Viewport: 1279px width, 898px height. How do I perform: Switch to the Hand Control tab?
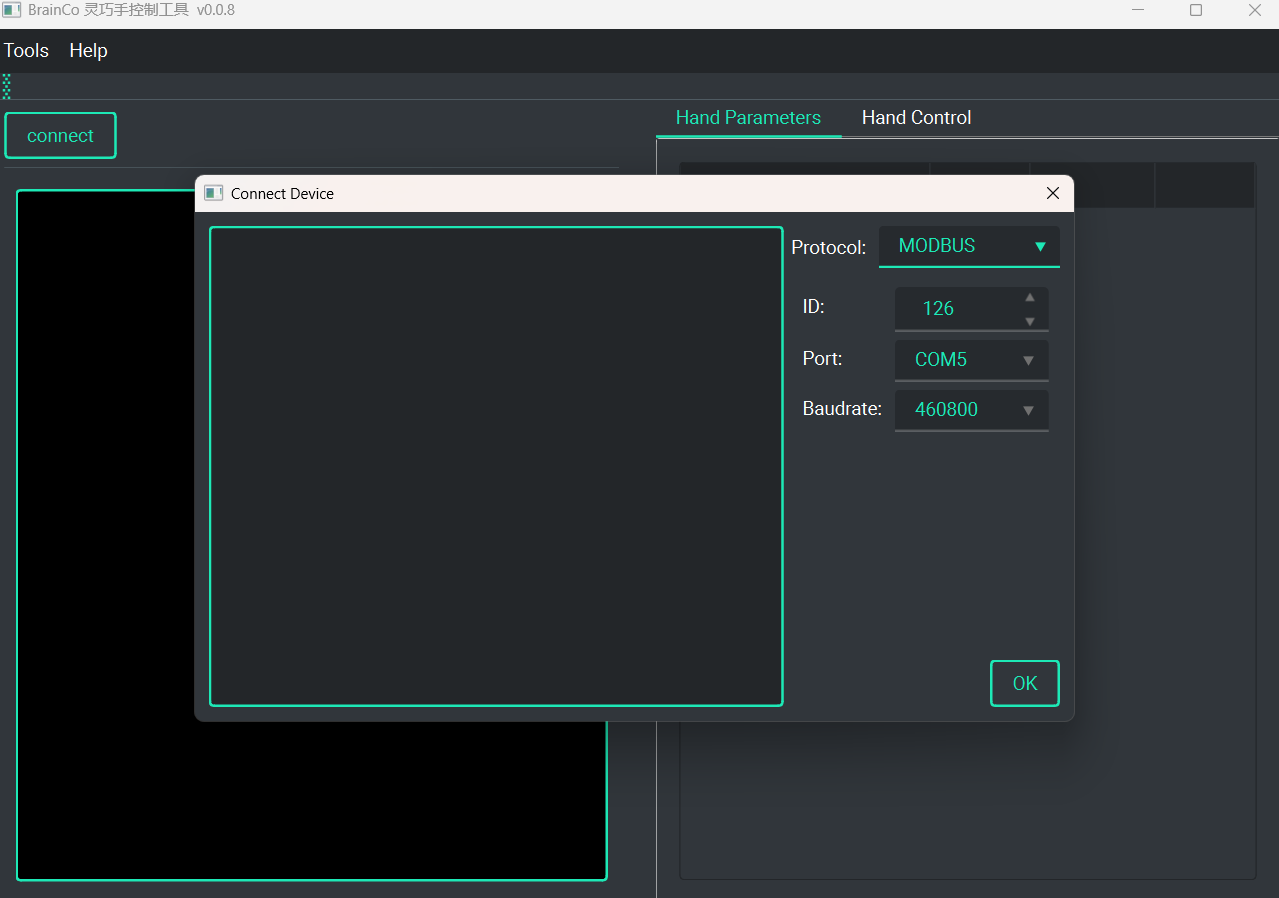click(x=916, y=118)
